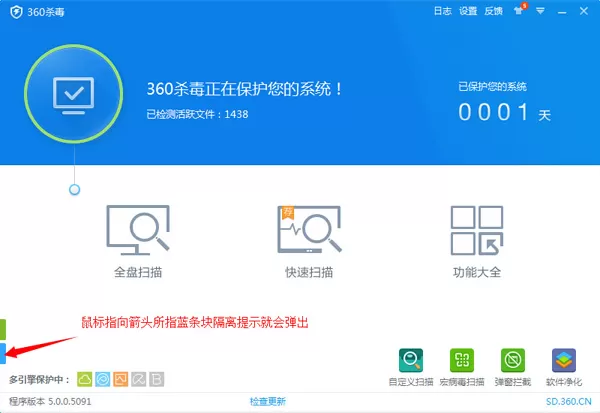600x413 pixels.
Task: Click the green cloud engine icon
Action: click(x=85, y=379)
